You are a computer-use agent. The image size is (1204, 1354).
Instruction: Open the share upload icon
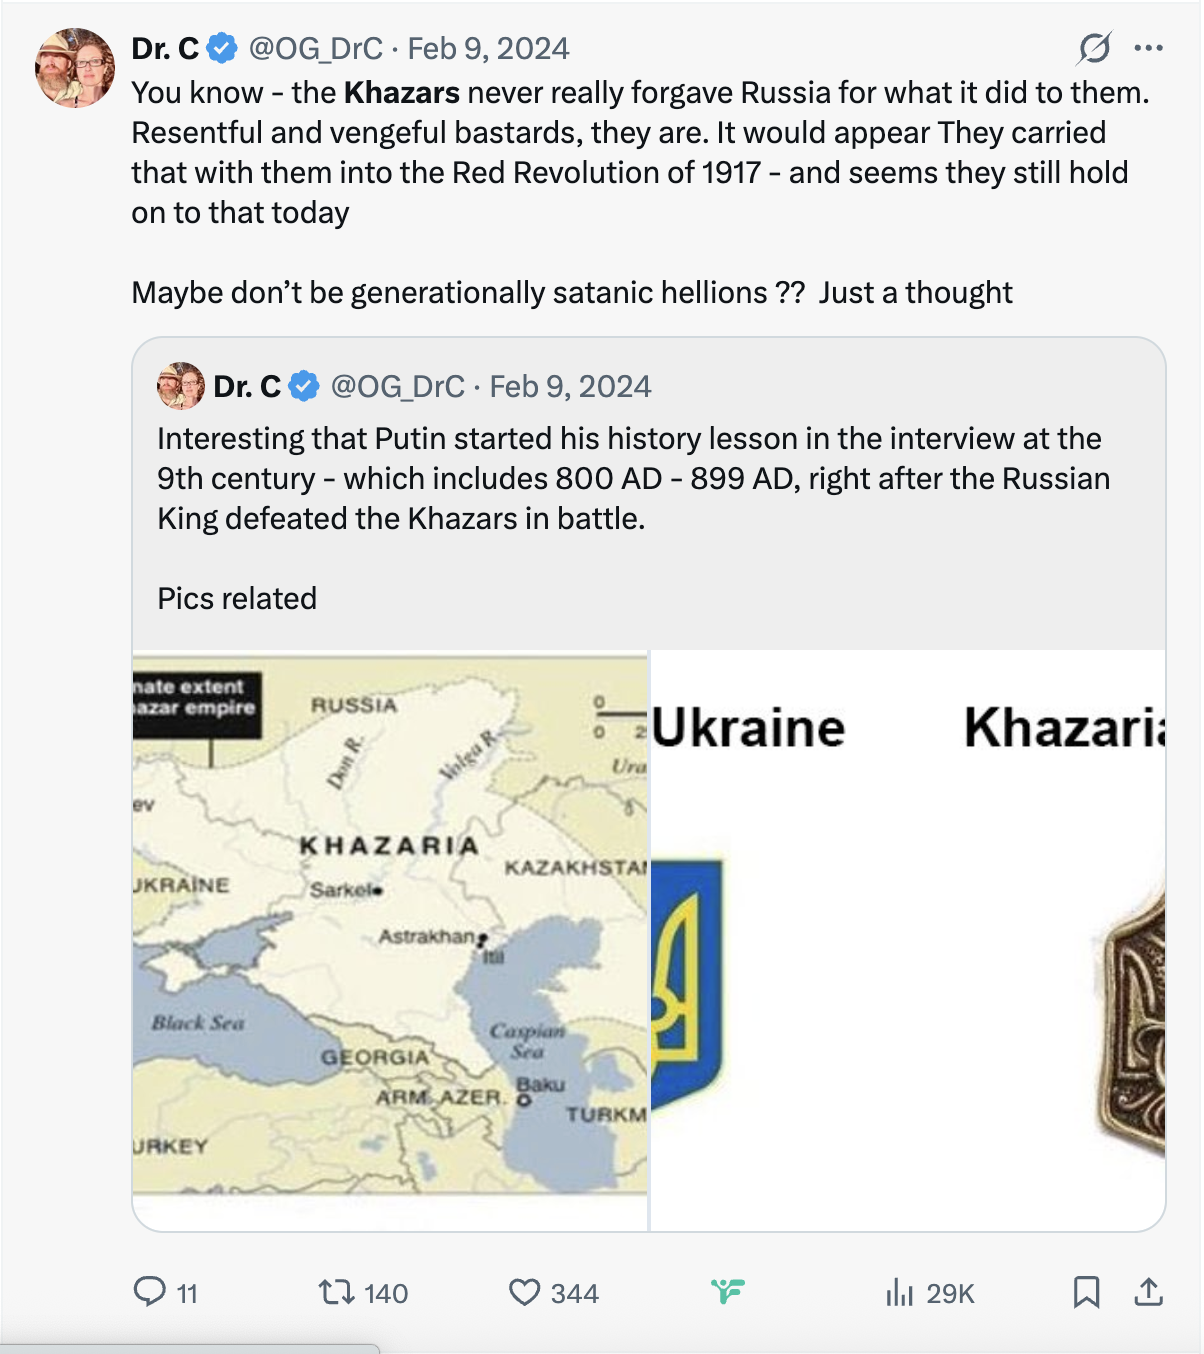1148,1292
